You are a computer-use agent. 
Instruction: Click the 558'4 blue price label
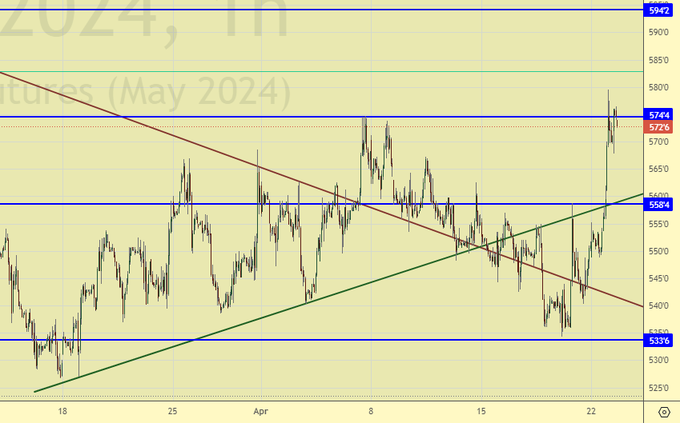click(x=659, y=204)
